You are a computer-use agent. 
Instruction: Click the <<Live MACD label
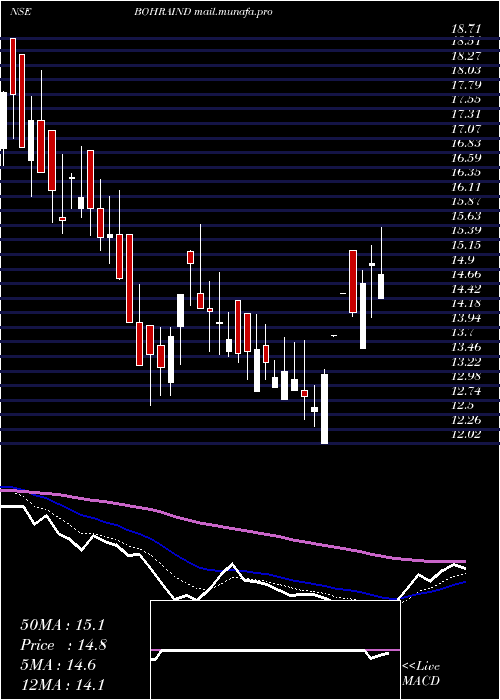point(421,674)
